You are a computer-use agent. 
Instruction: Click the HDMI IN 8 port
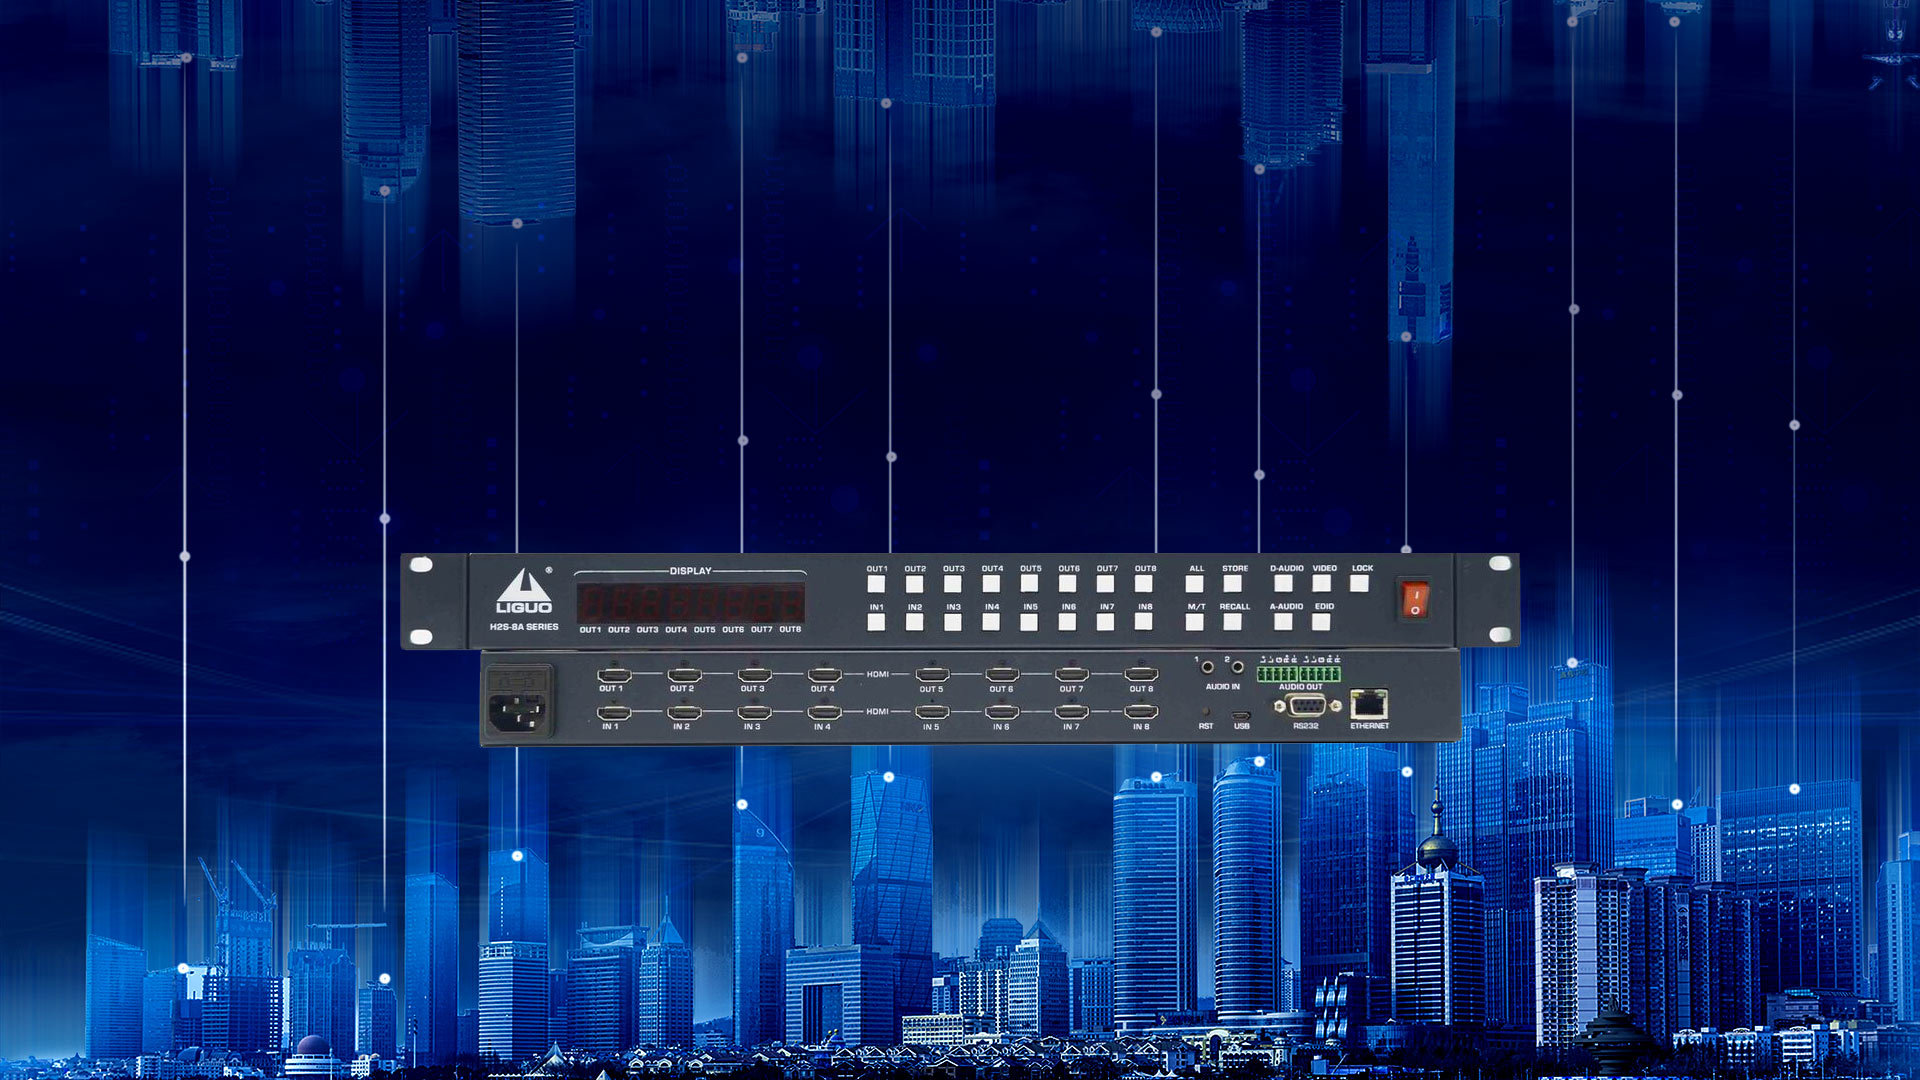coord(1141,713)
